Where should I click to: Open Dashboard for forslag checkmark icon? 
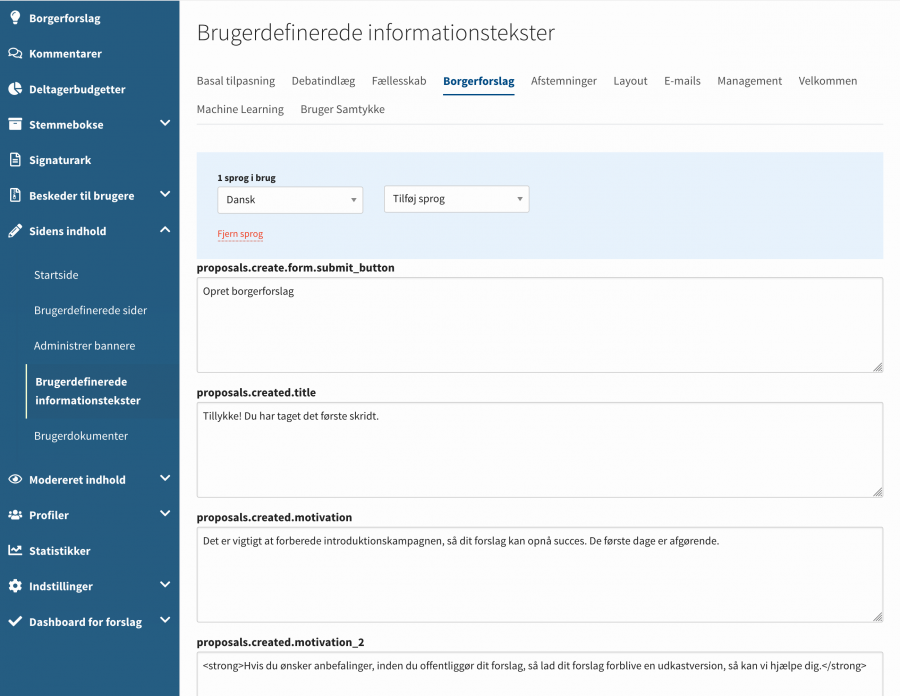pos(14,621)
